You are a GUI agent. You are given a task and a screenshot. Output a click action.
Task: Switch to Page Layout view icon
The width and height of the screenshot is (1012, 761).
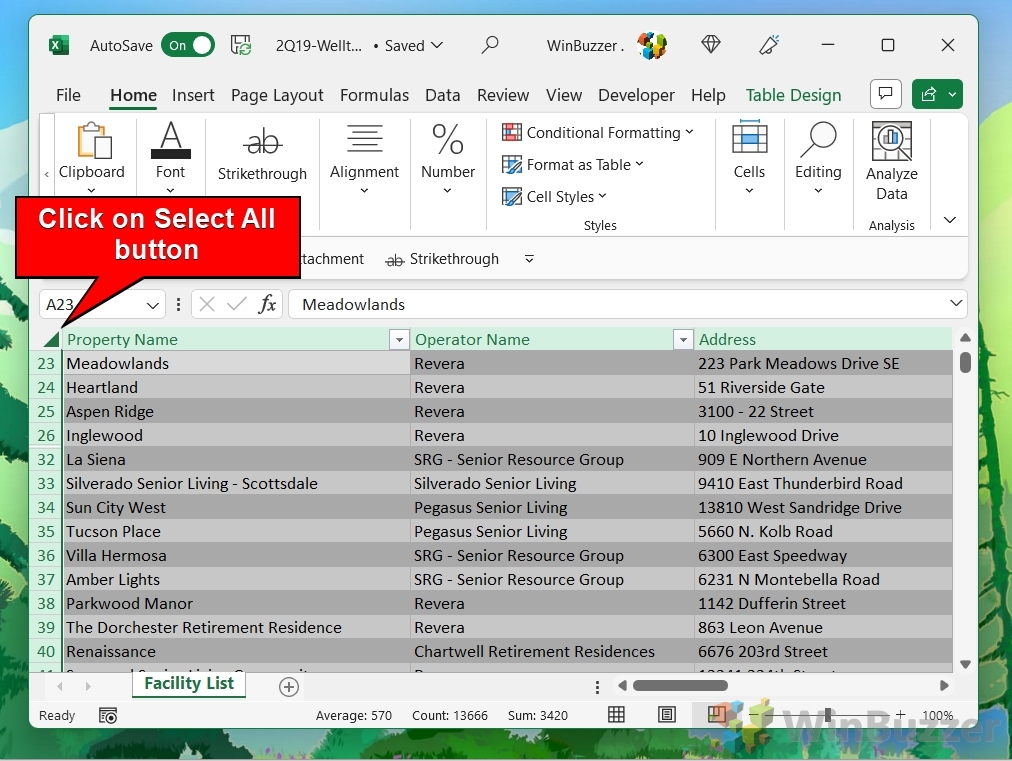tap(667, 715)
